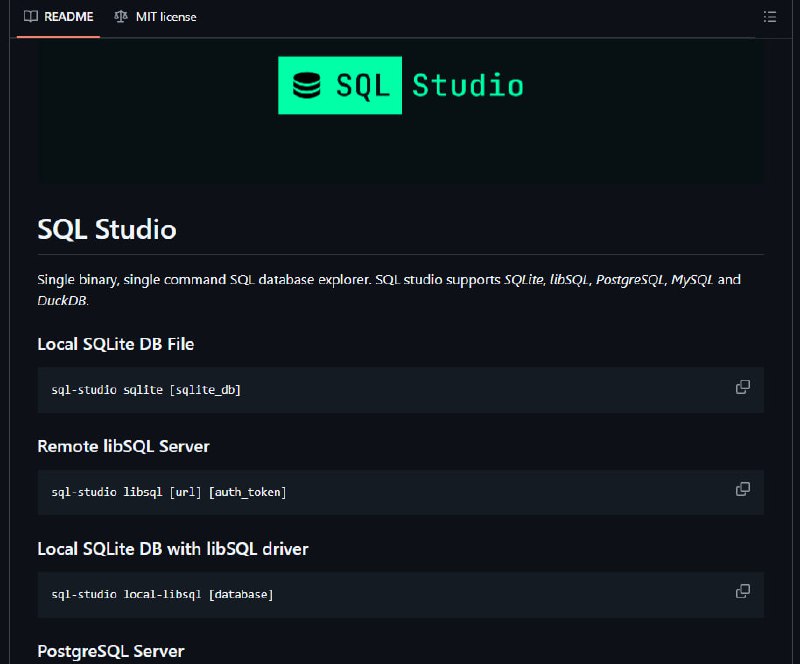Click the PostgreSQL Server heading

(110, 651)
